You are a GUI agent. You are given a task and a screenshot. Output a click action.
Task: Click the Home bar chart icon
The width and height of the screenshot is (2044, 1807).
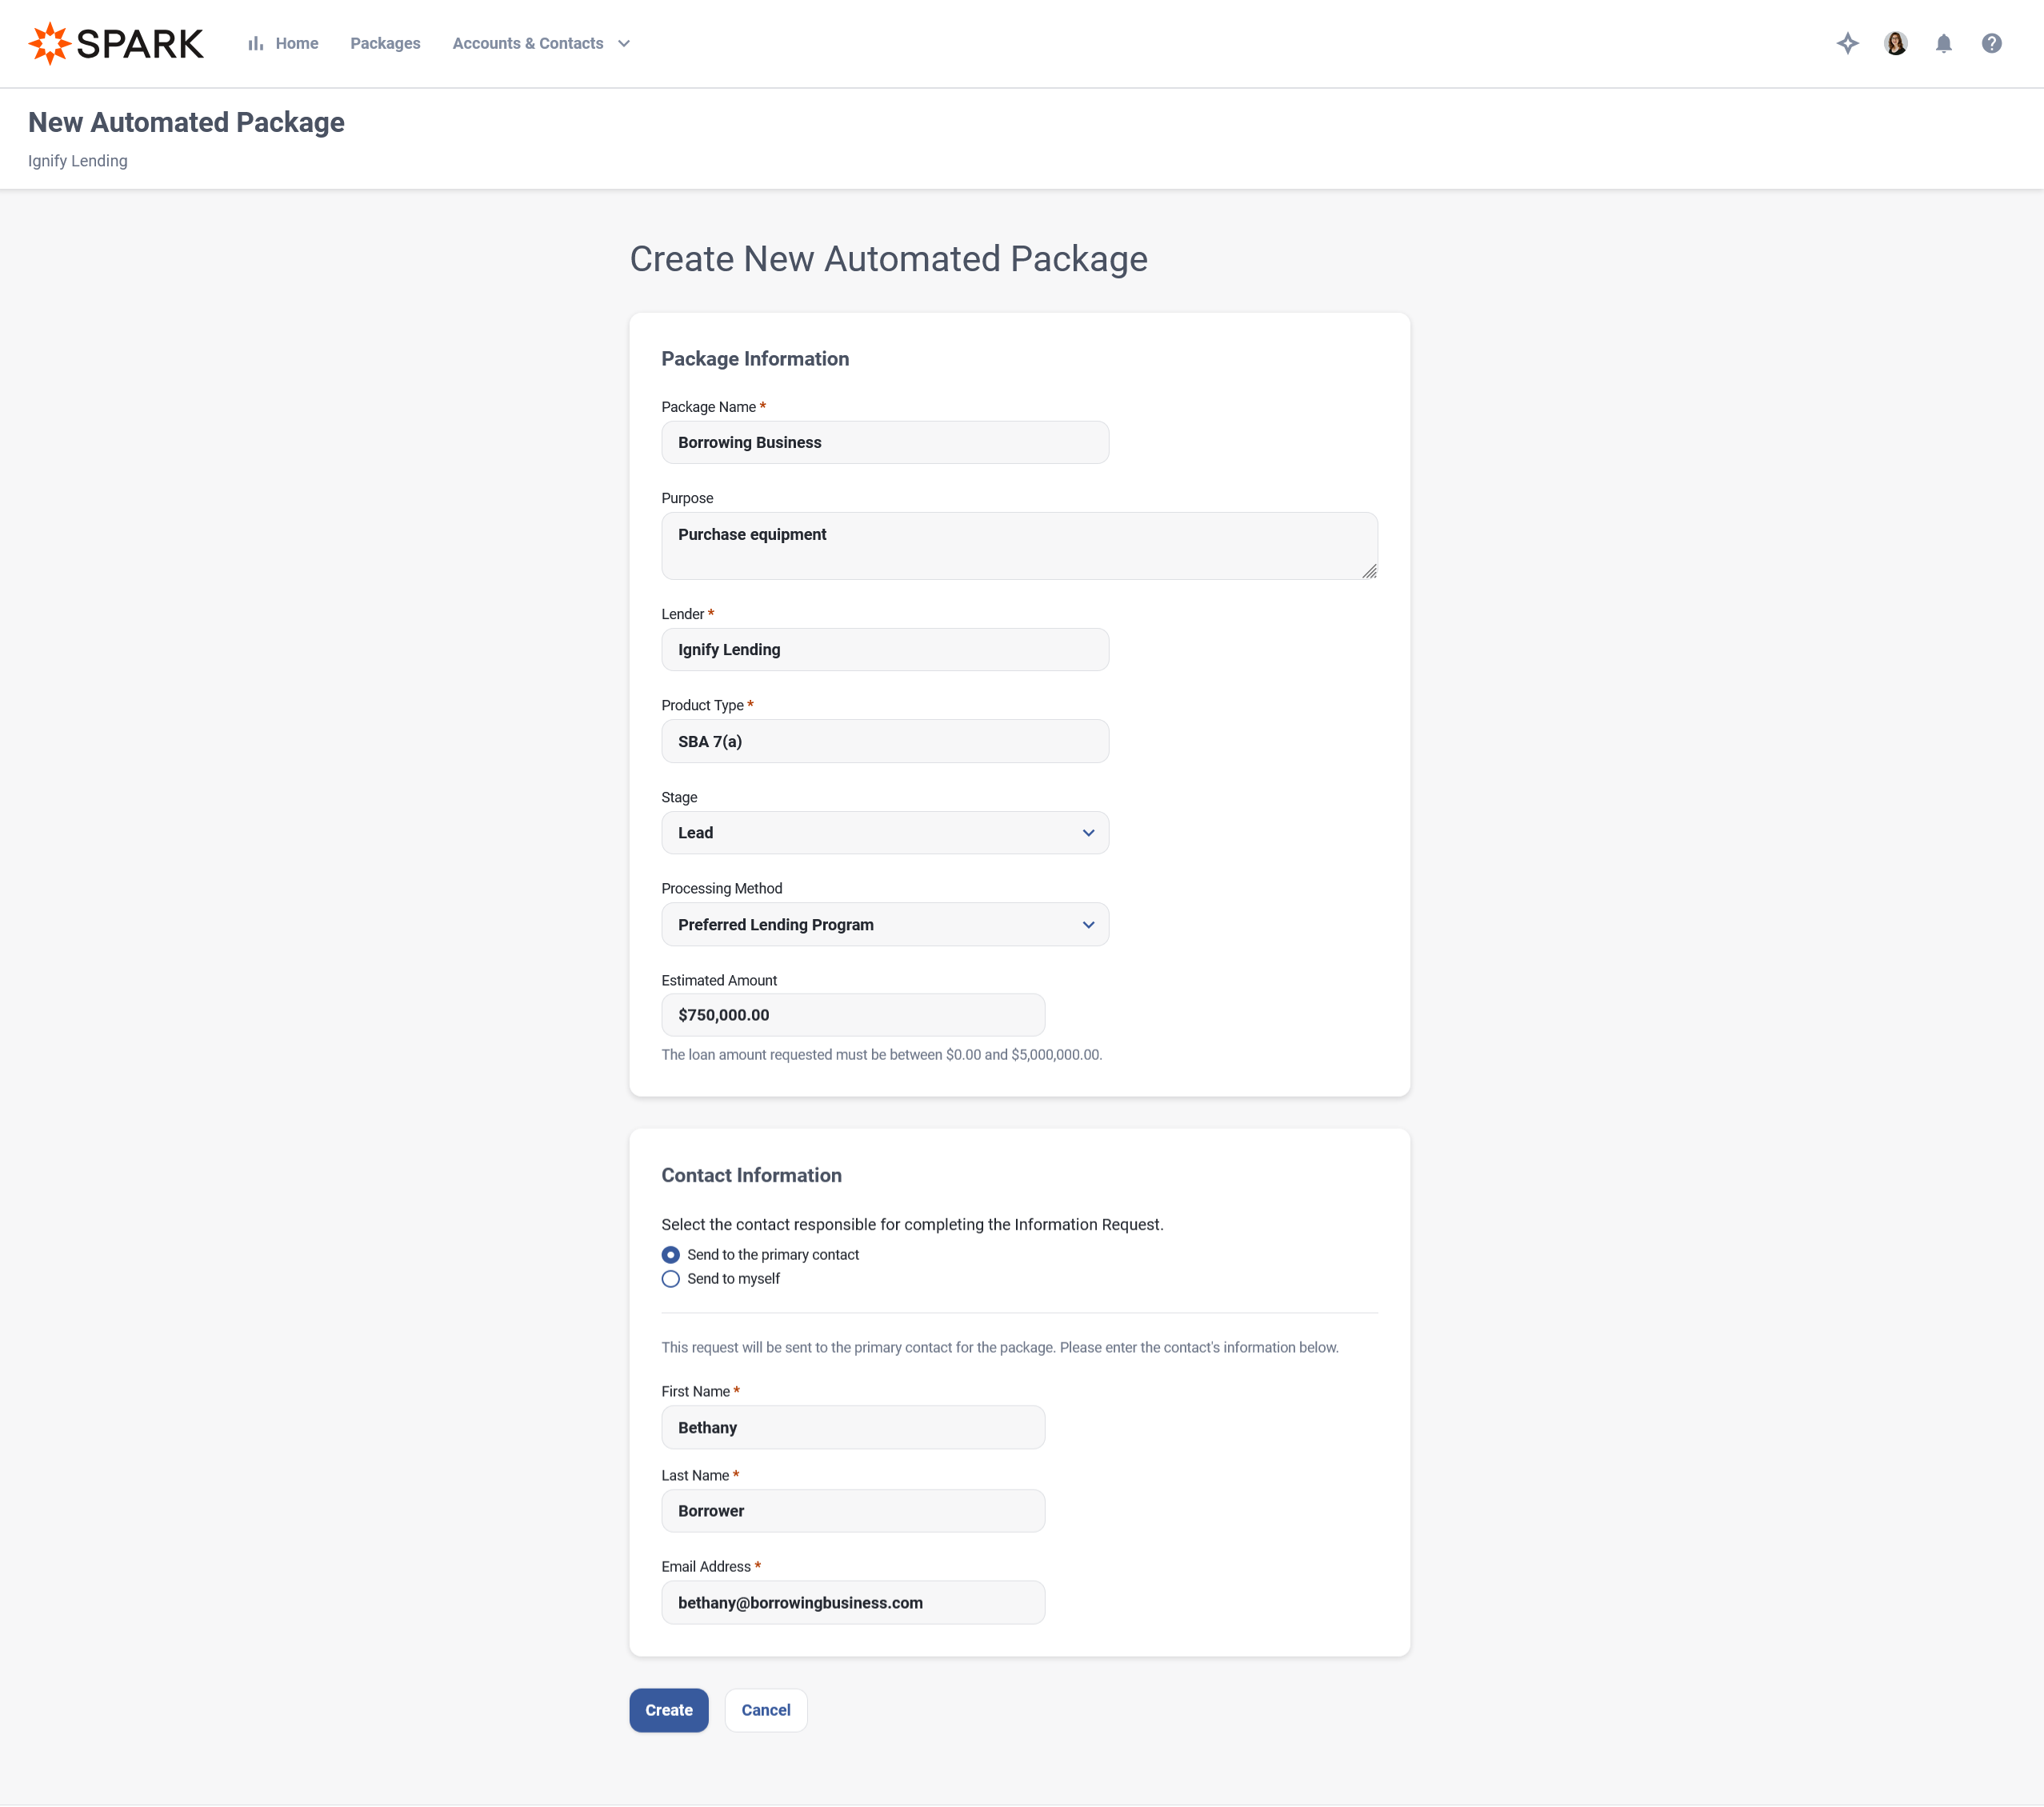[x=256, y=43]
